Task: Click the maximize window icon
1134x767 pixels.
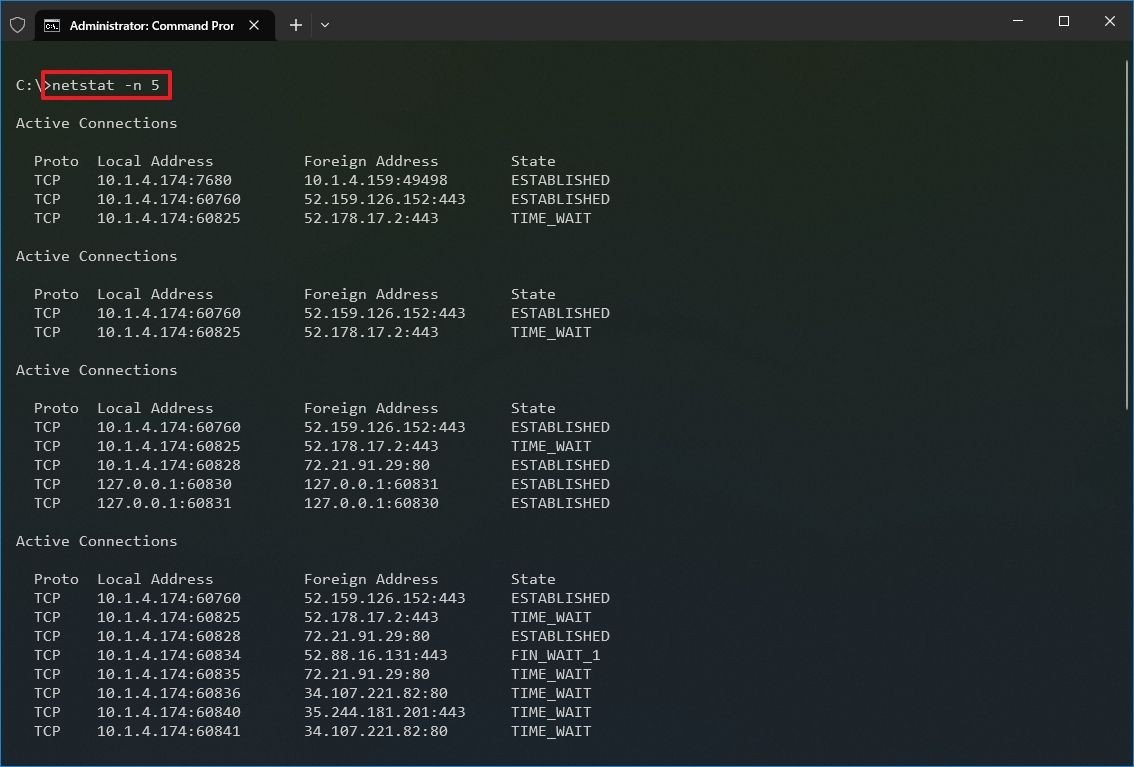Action: 1064,21
